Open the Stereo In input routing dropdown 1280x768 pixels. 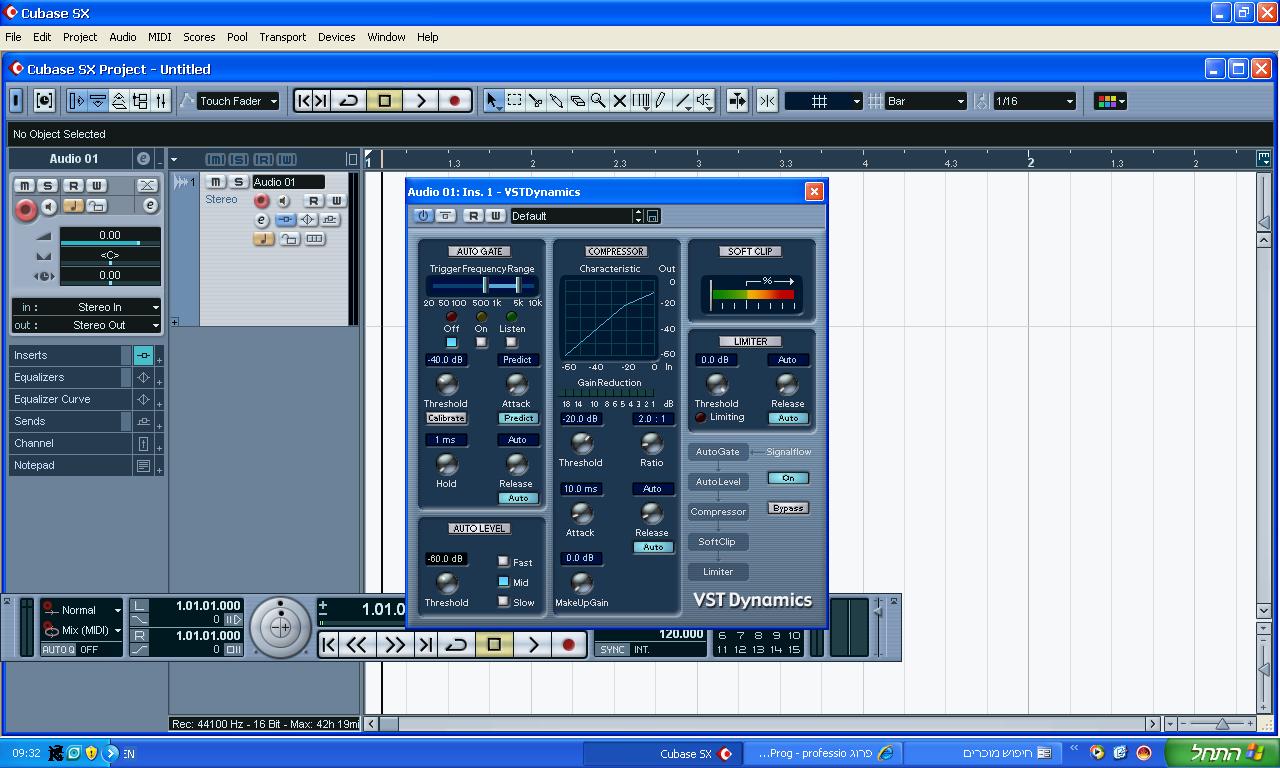coord(86,307)
